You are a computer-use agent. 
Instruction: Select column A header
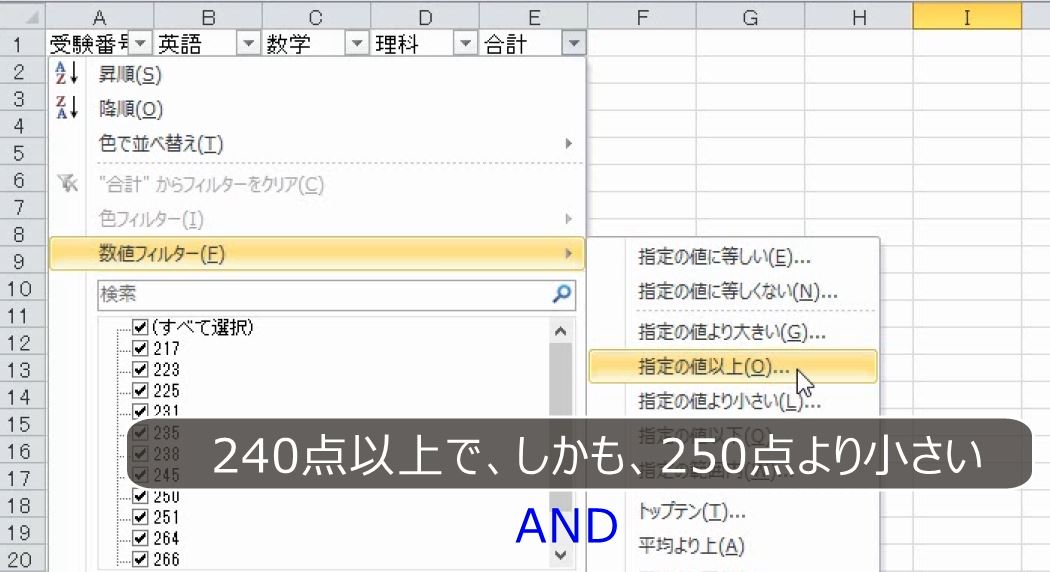pyautogui.click(x=100, y=17)
